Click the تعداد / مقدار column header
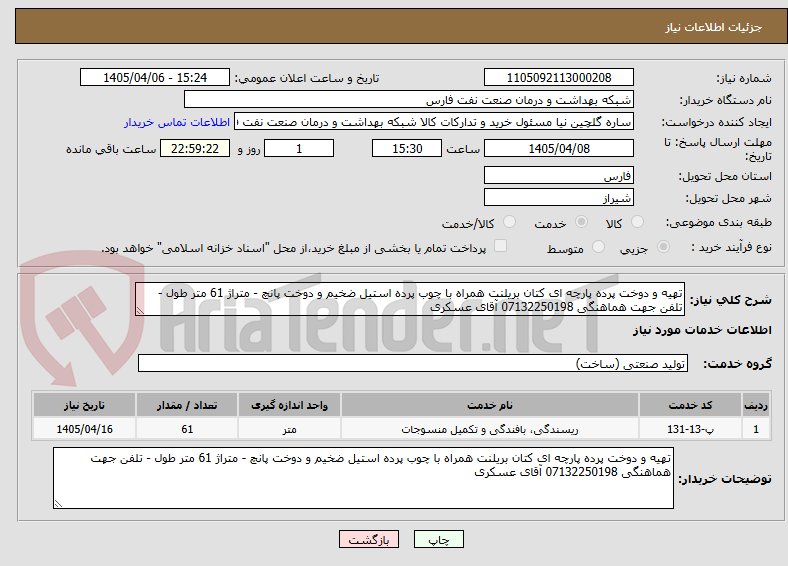Screen dimensions: 788x566 (x=187, y=405)
